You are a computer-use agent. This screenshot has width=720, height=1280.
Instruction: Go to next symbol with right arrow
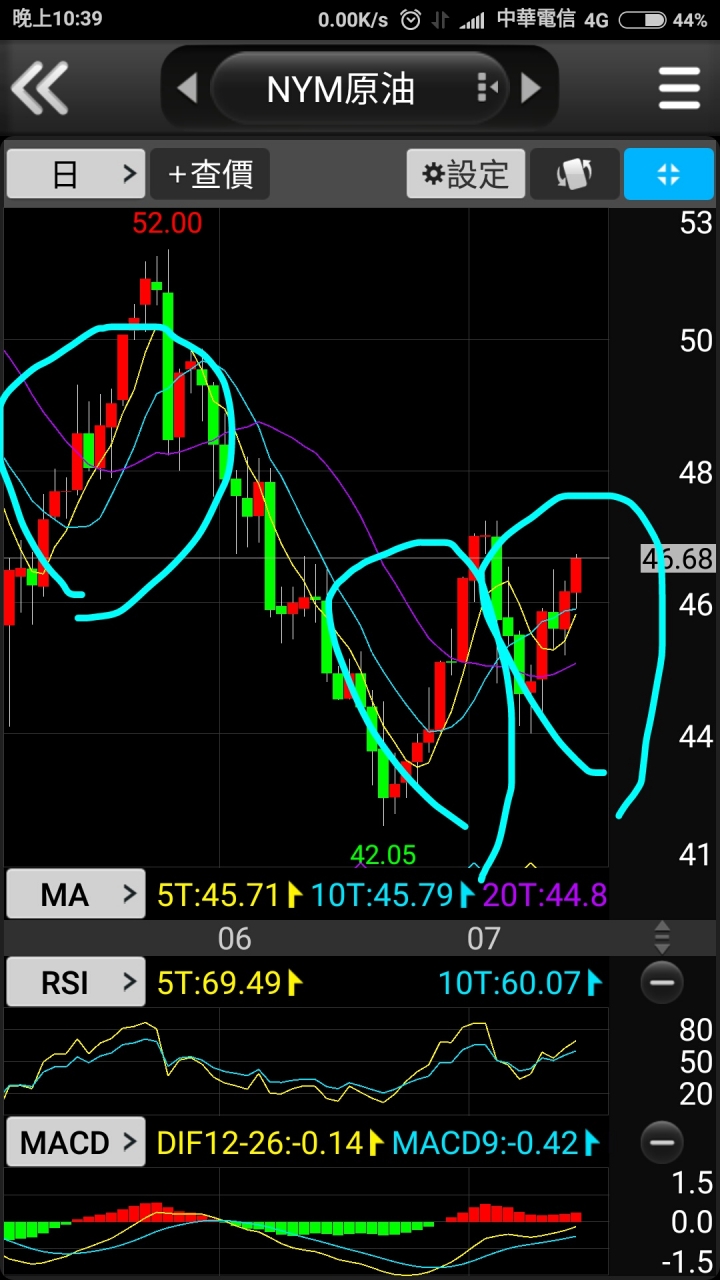tap(531, 88)
